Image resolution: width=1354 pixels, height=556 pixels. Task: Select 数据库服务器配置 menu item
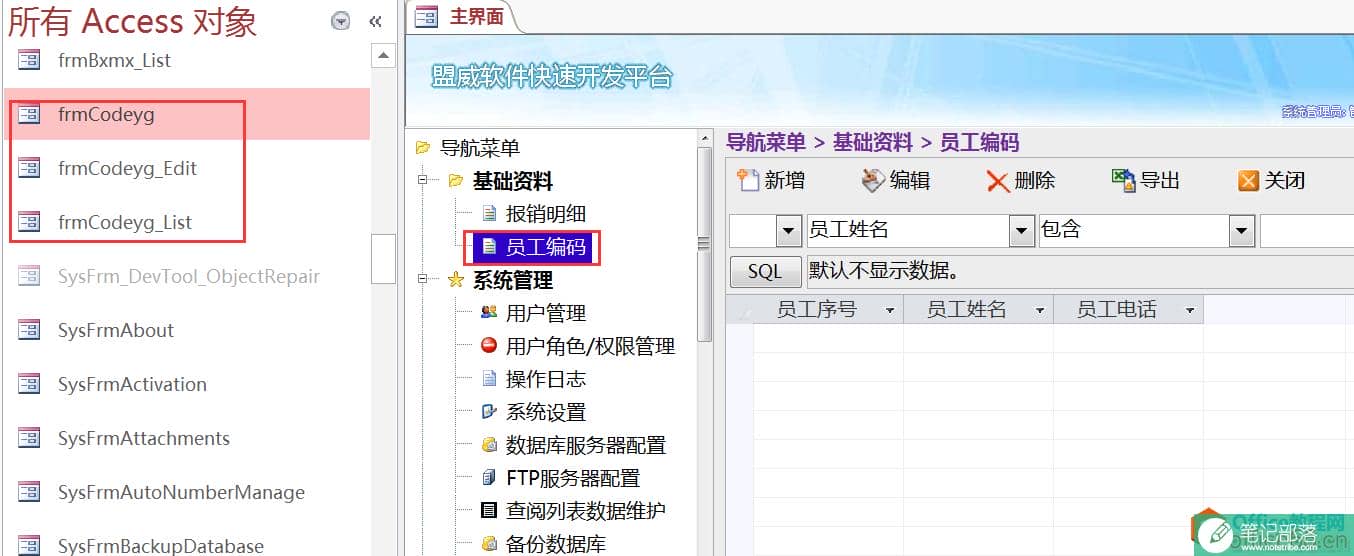click(x=586, y=445)
